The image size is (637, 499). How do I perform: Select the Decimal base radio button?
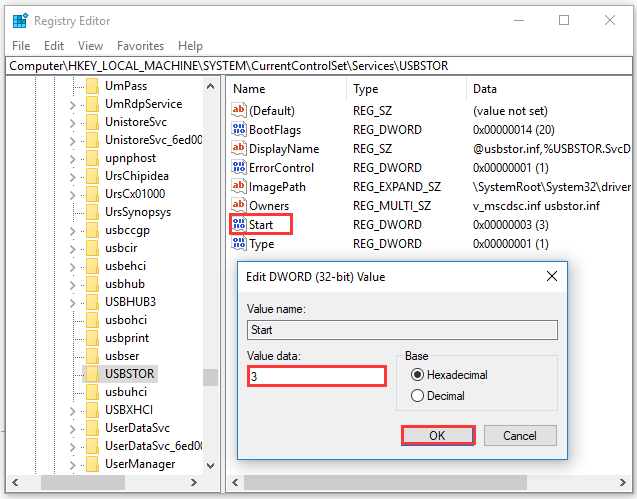(417, 396)
